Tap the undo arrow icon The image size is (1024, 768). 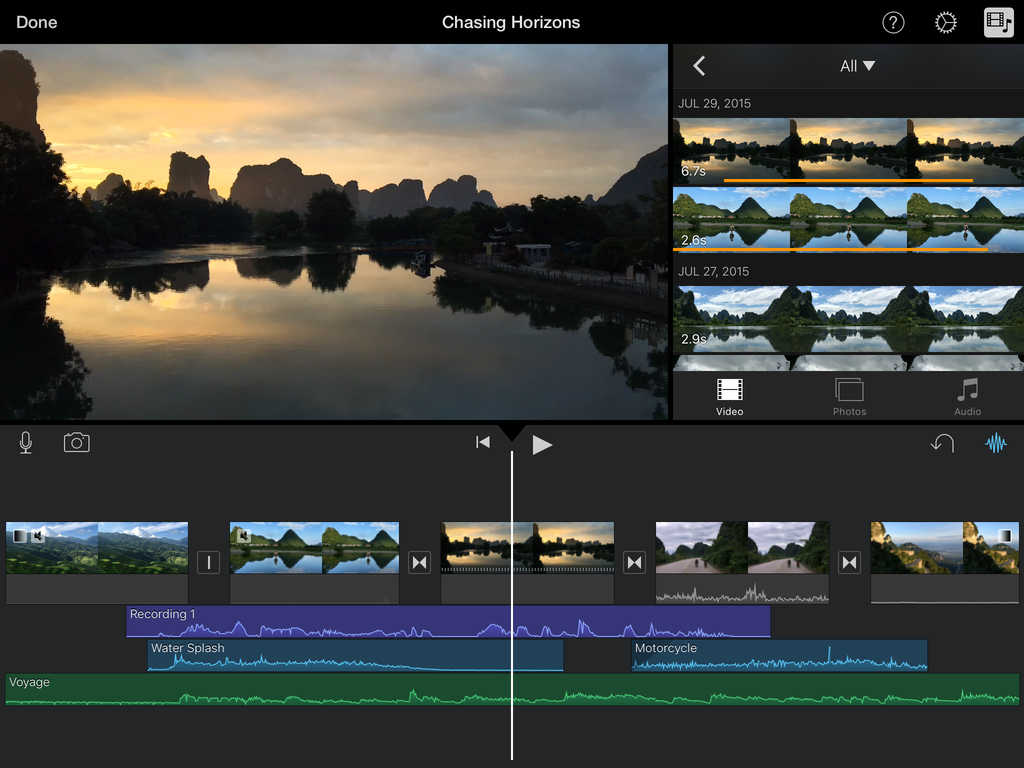click(x=941, y=443)
